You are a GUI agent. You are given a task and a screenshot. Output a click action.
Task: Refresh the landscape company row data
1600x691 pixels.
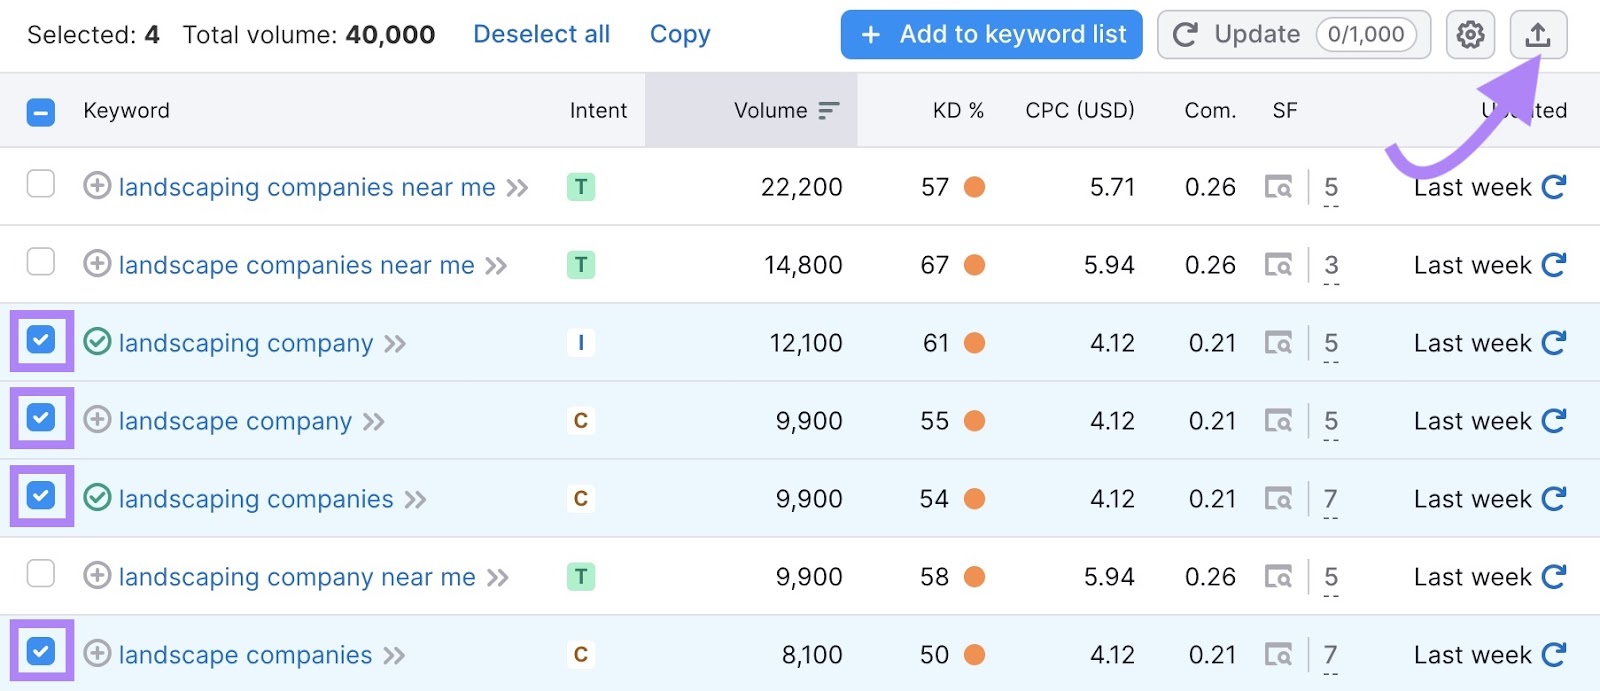pyautogui.click(x=1553, y=421)
